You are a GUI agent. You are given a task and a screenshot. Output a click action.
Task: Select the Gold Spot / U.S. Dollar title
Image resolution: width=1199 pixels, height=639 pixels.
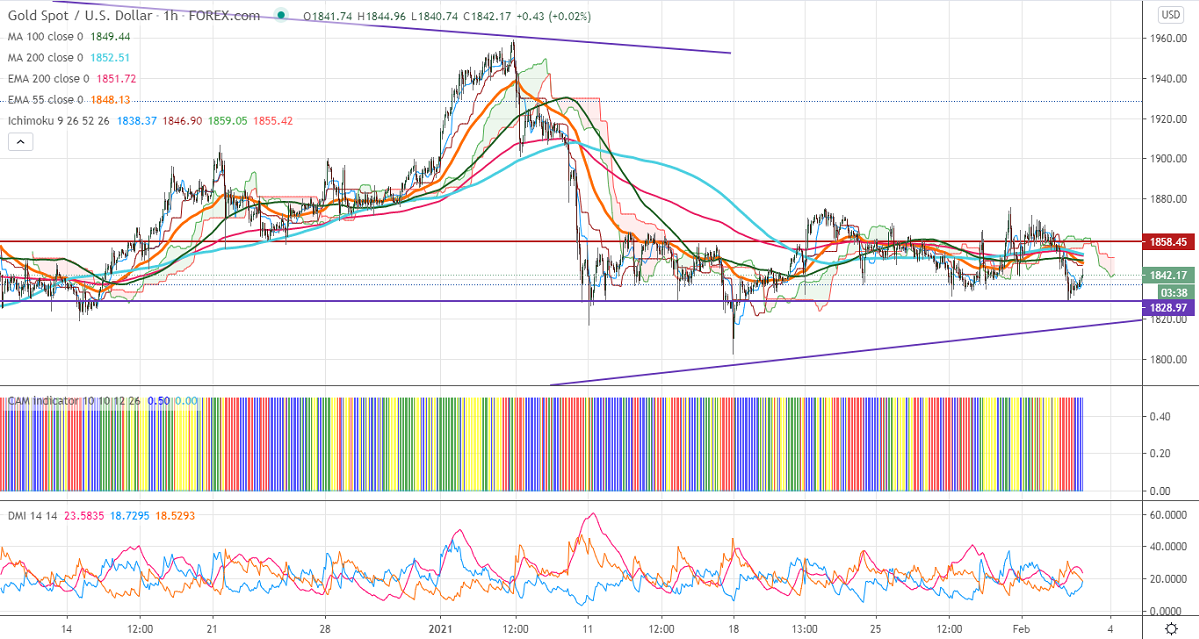tap(80, 15)
